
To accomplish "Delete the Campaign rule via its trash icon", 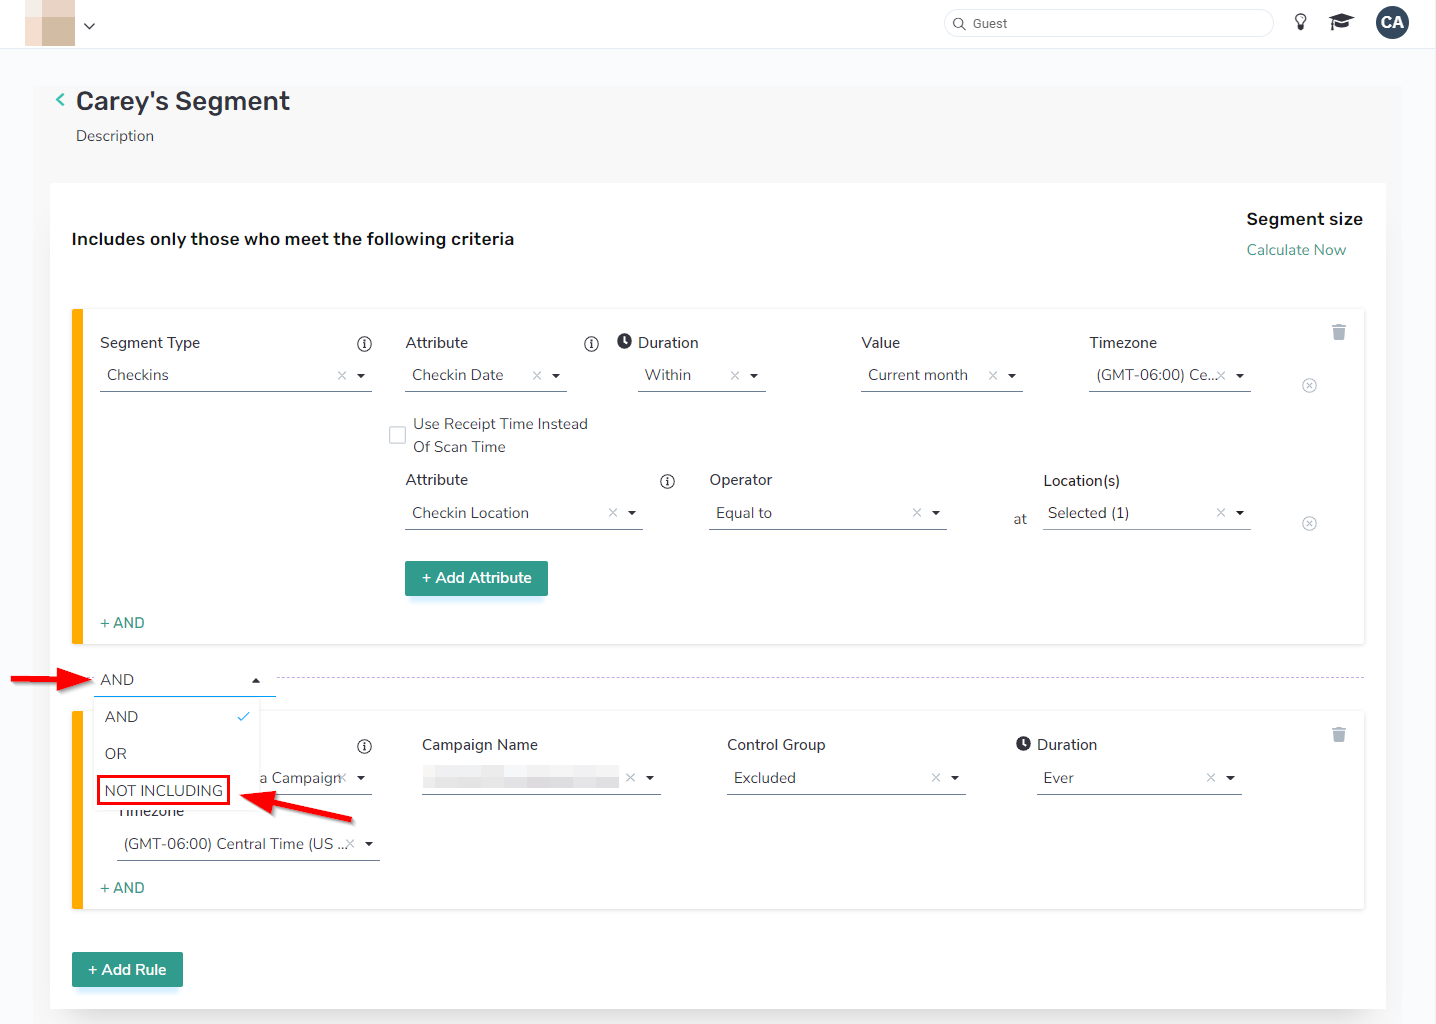I will [1339, 734].
